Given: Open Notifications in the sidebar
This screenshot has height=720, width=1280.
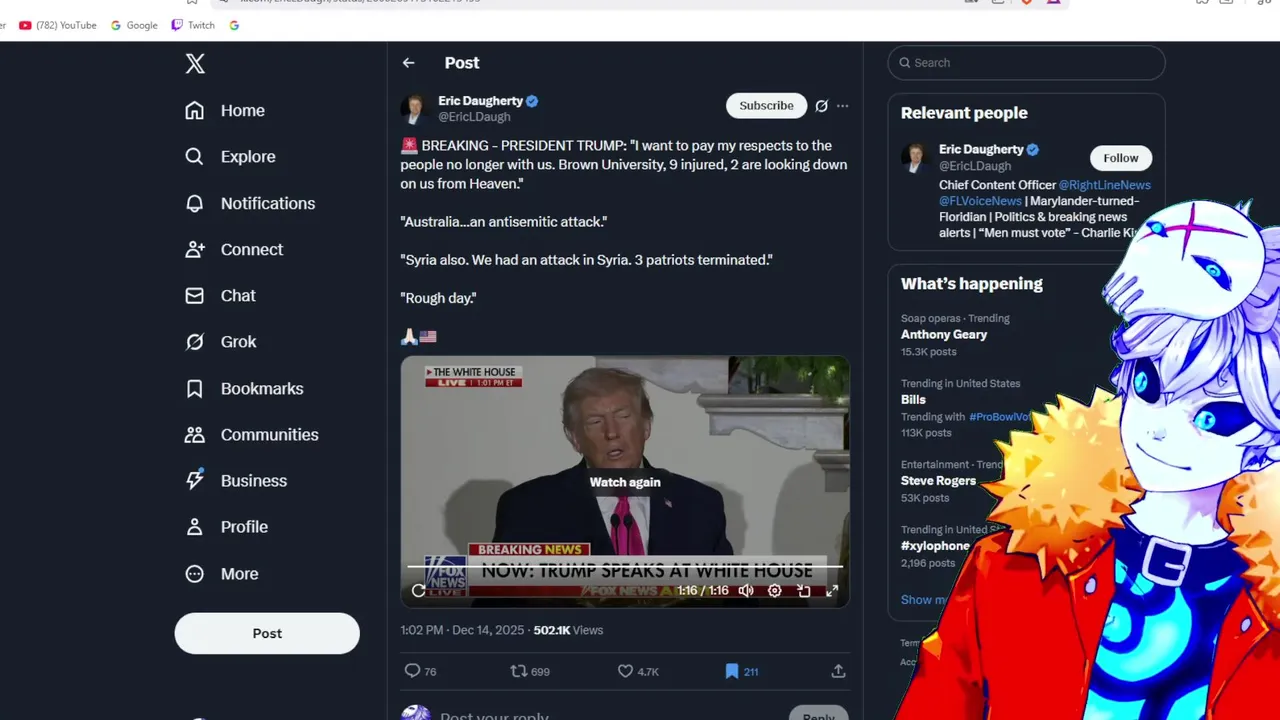Looking at the screenshot, I should pos(250,203).
